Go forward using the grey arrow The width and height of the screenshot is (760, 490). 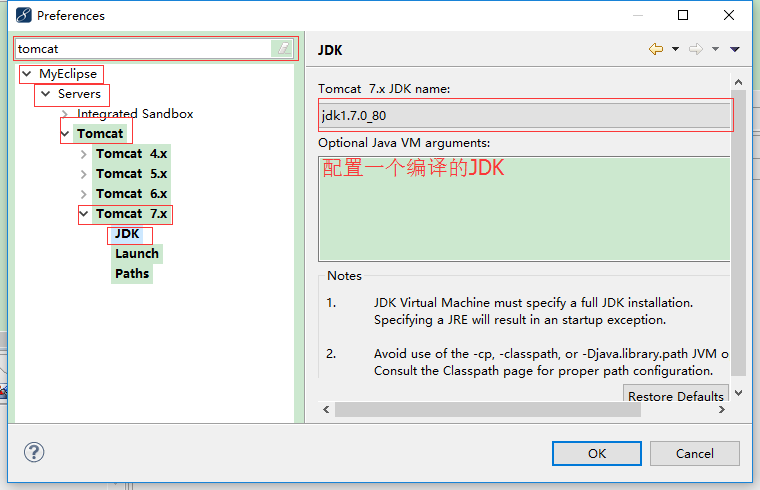[696, 49]
